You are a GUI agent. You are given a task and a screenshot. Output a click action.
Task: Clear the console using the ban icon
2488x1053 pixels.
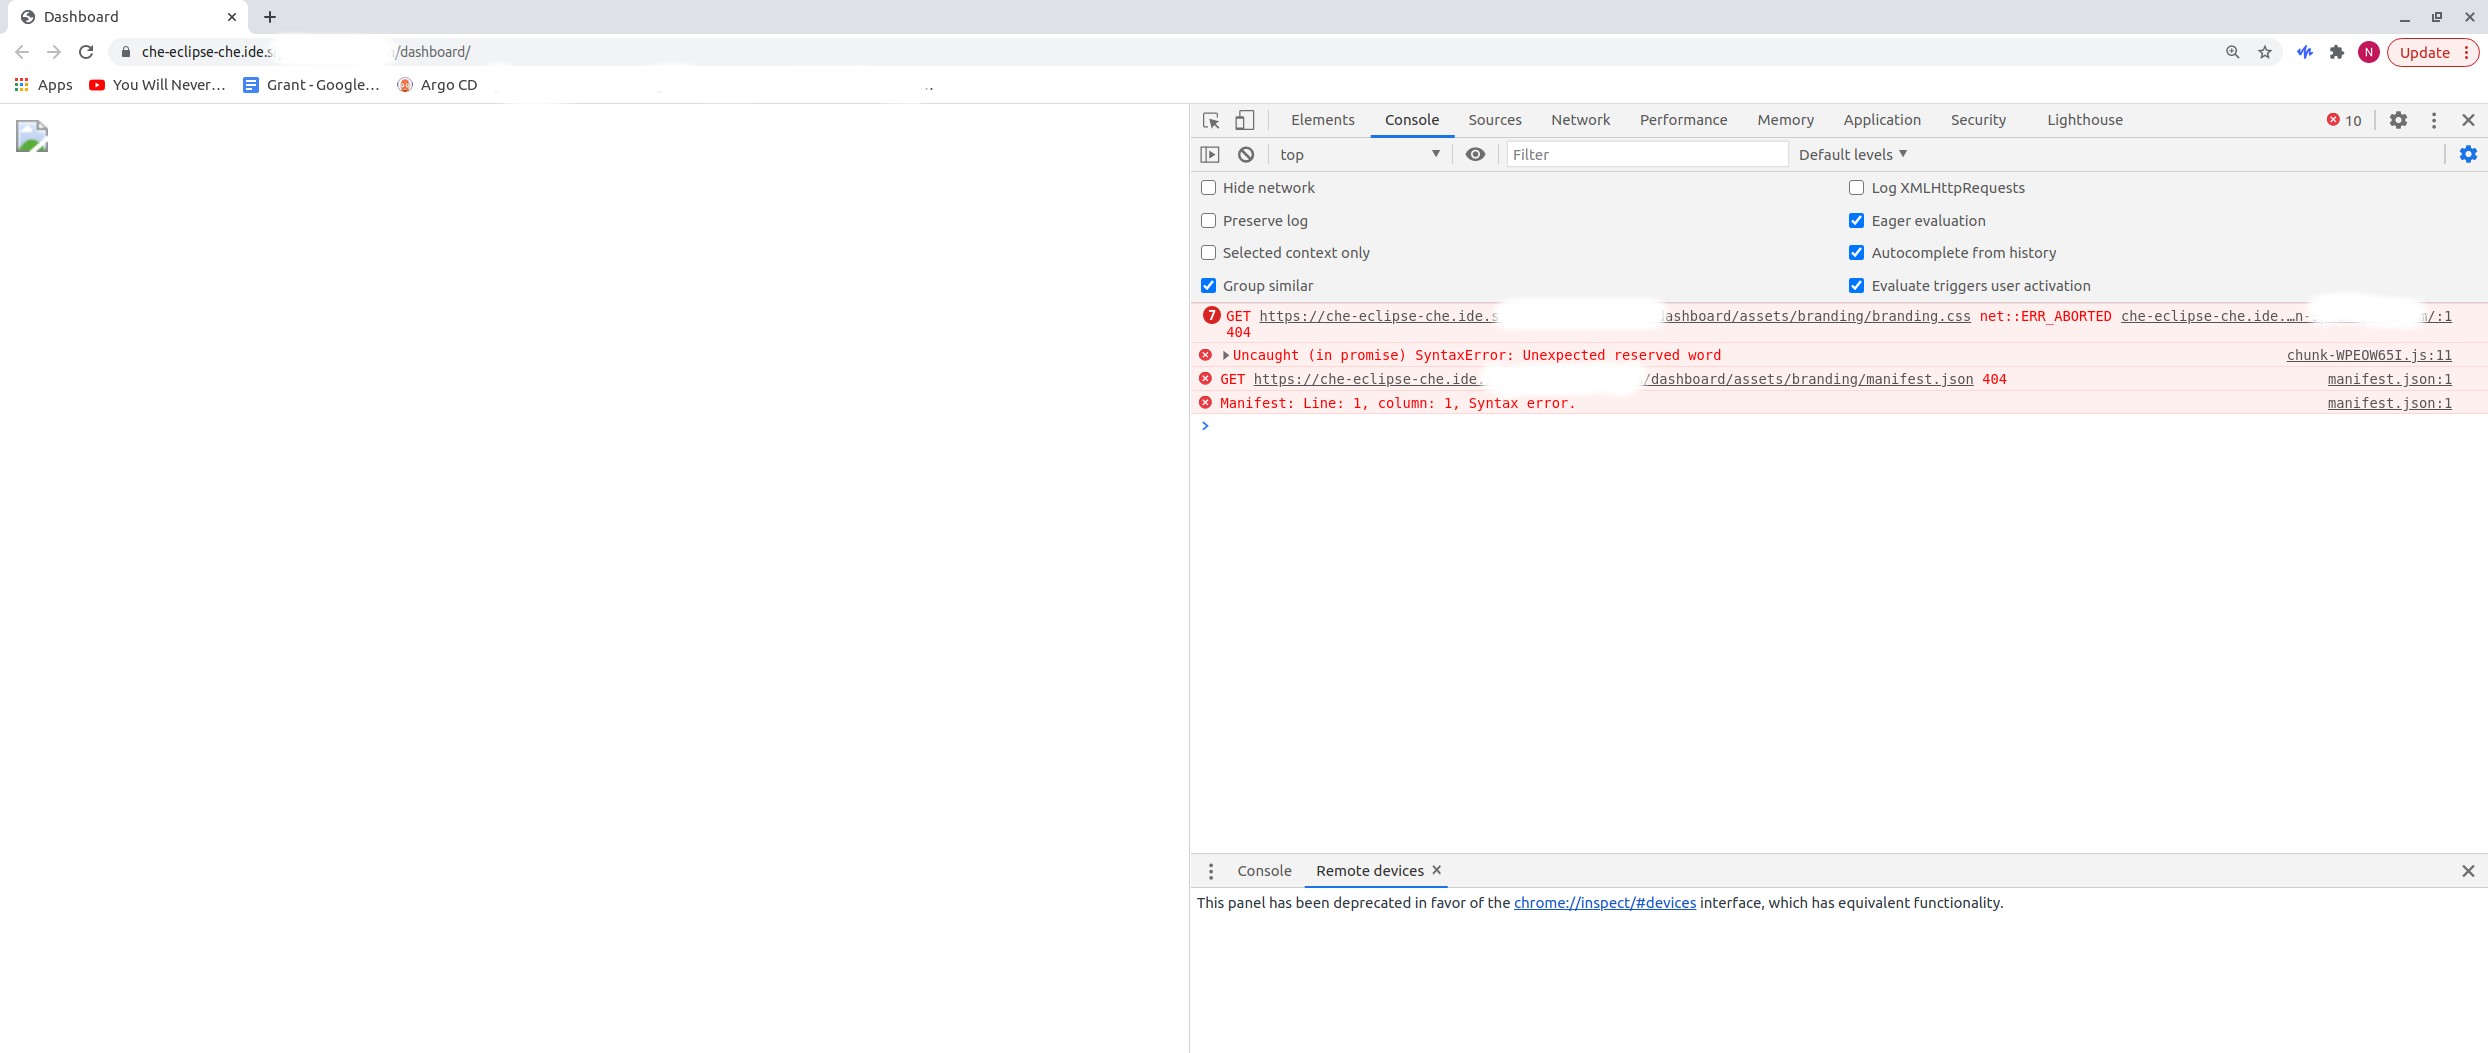tap(1245, 154)
